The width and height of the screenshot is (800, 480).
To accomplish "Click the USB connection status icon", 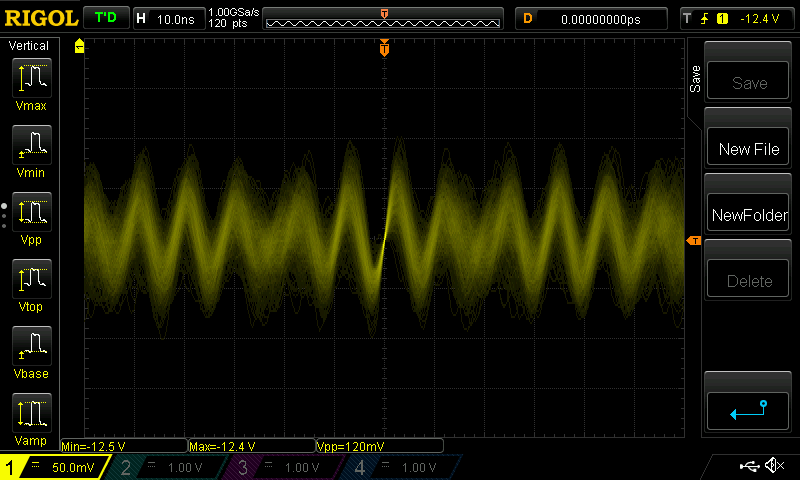I will coord(749,466).
